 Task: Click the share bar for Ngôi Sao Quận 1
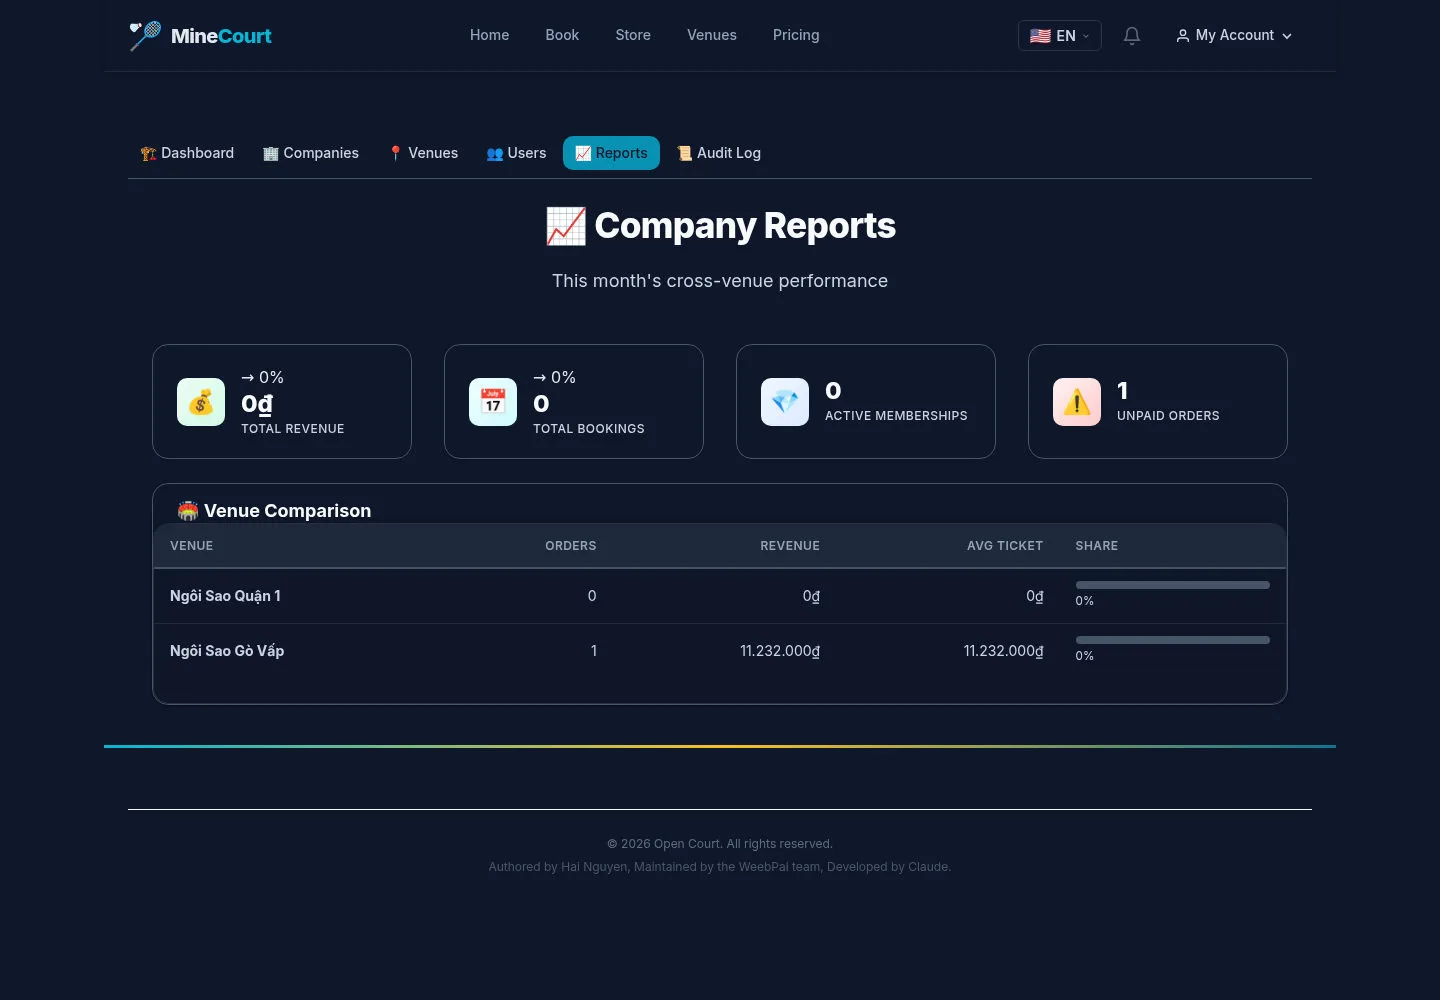pos(1173,585)
